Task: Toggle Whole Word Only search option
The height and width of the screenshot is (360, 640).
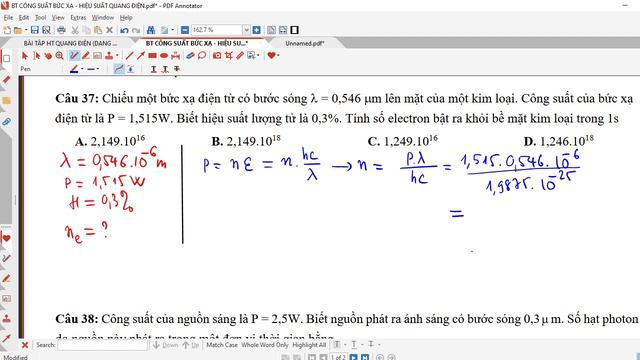Action: pyautogui.click(x=264, y=345)
